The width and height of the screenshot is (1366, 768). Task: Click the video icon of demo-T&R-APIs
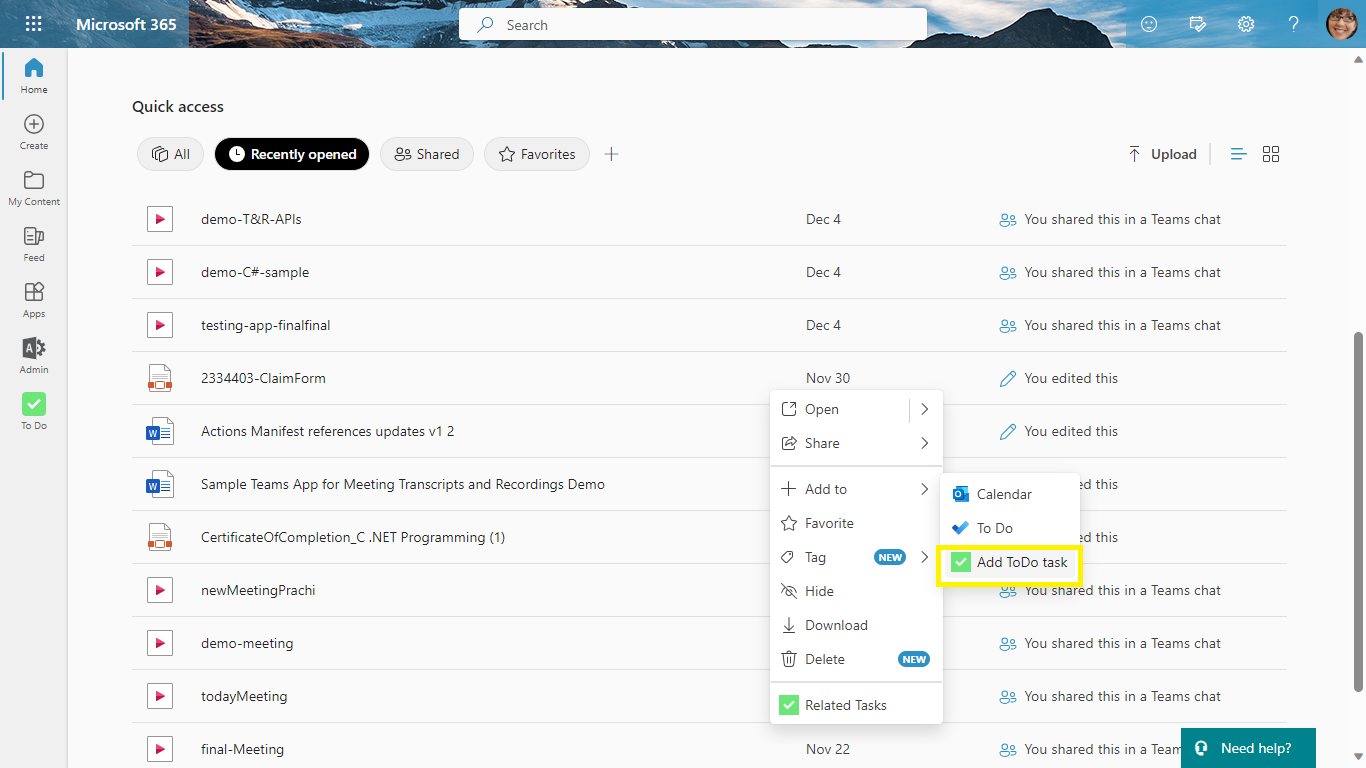(x=160, y=219)
